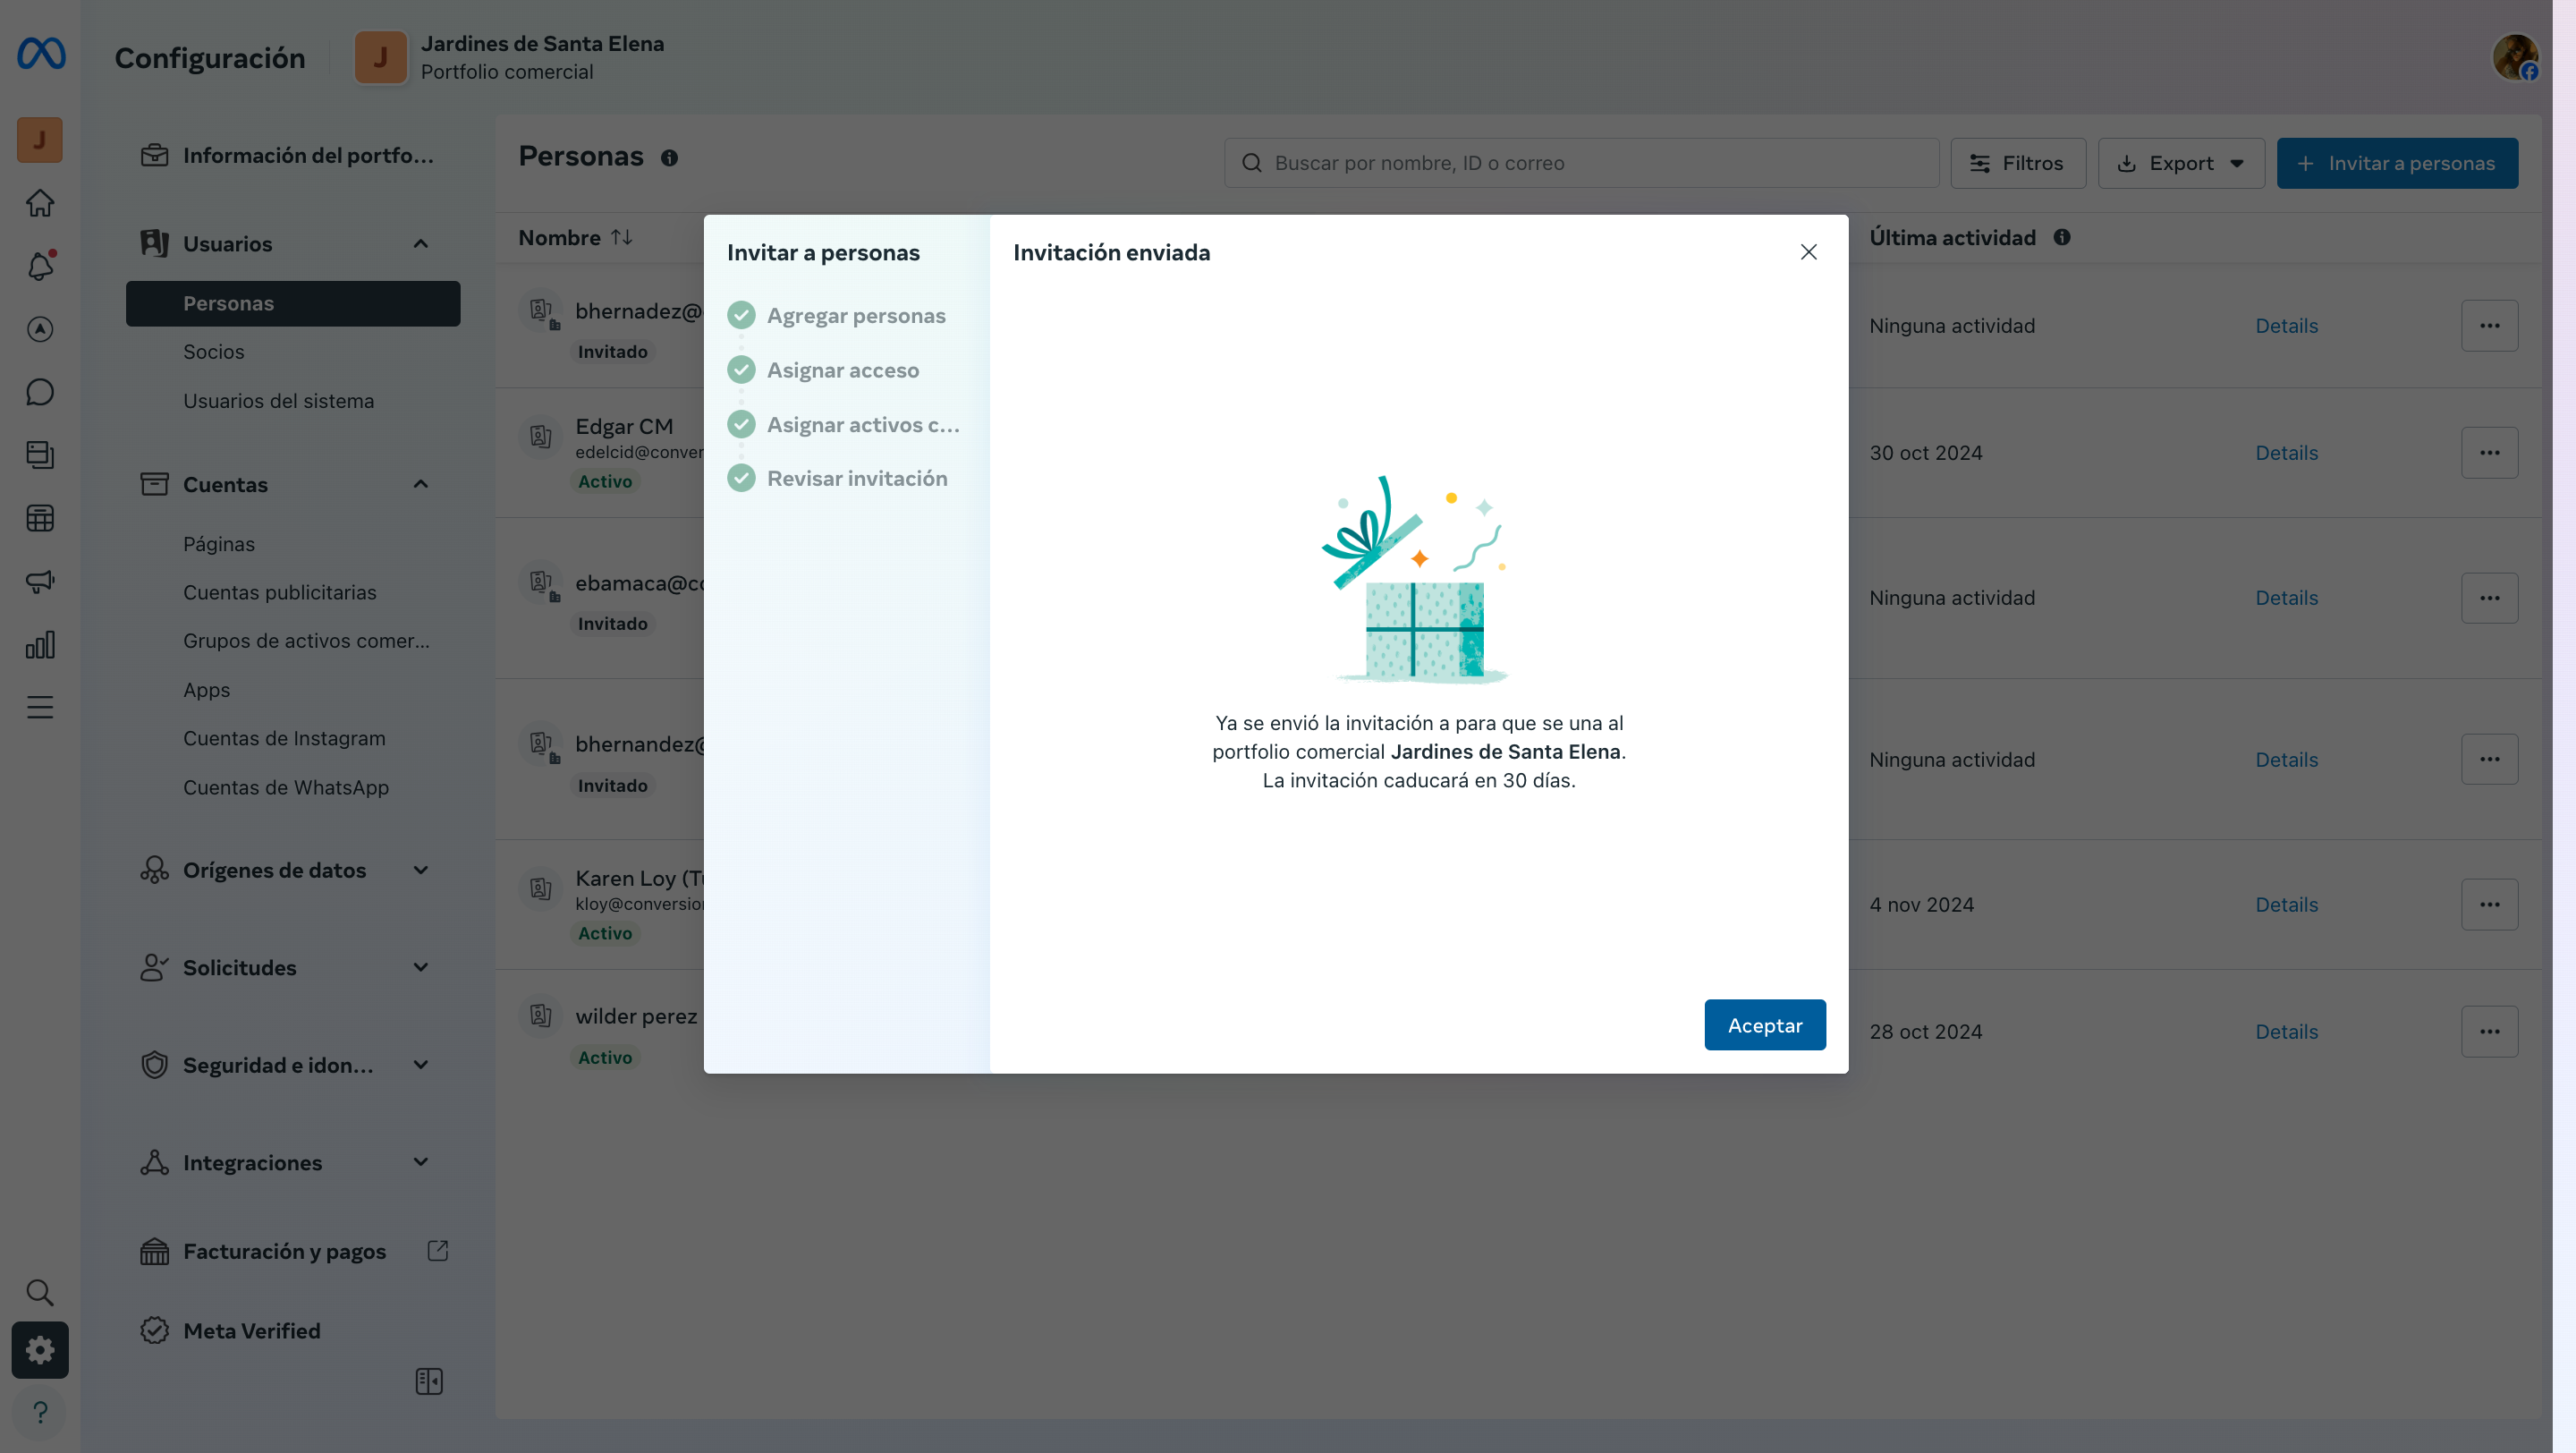Open more options for 30 oct 2024 row
Viewport: 2576px width, 1453px height.
(2489, 453)
